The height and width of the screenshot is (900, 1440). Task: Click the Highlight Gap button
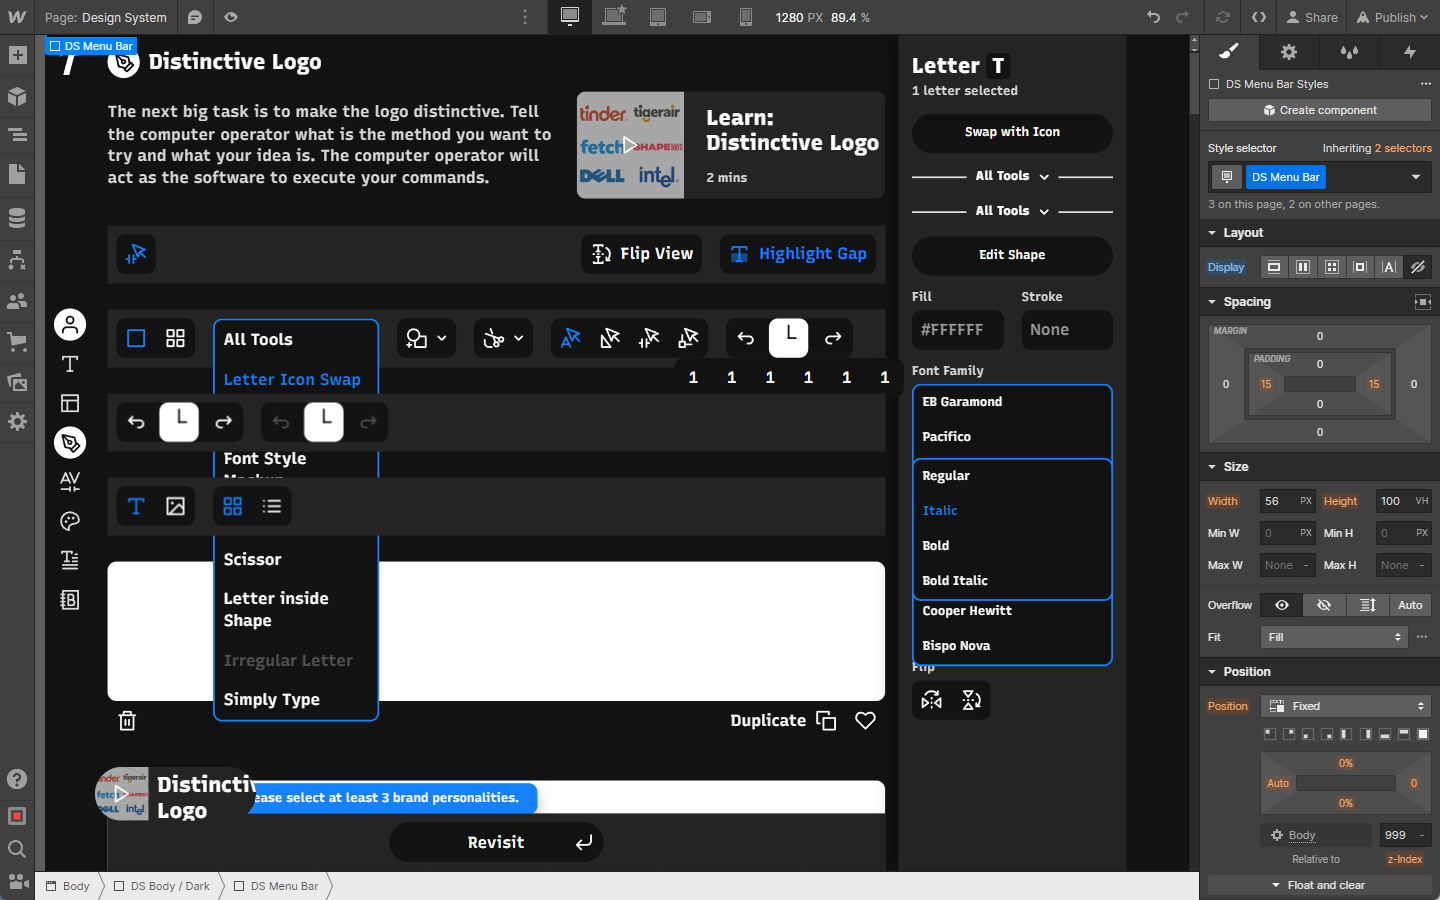coord(798,254)
